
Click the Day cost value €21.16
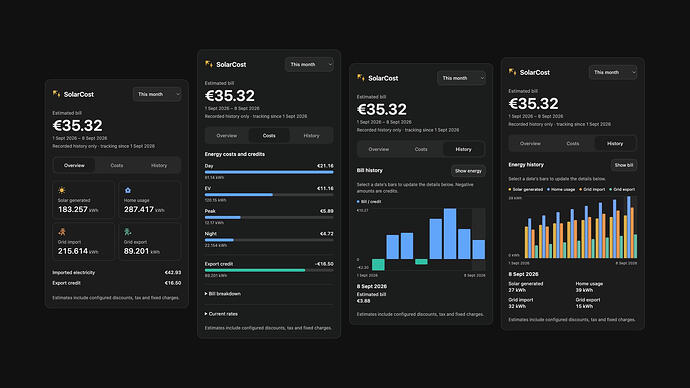click(x=325, y=166)
